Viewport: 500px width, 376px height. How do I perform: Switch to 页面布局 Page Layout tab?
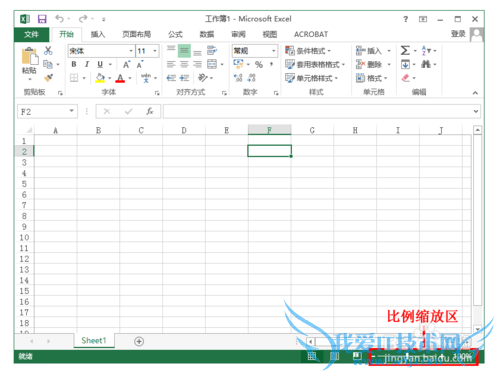[137, 34]
